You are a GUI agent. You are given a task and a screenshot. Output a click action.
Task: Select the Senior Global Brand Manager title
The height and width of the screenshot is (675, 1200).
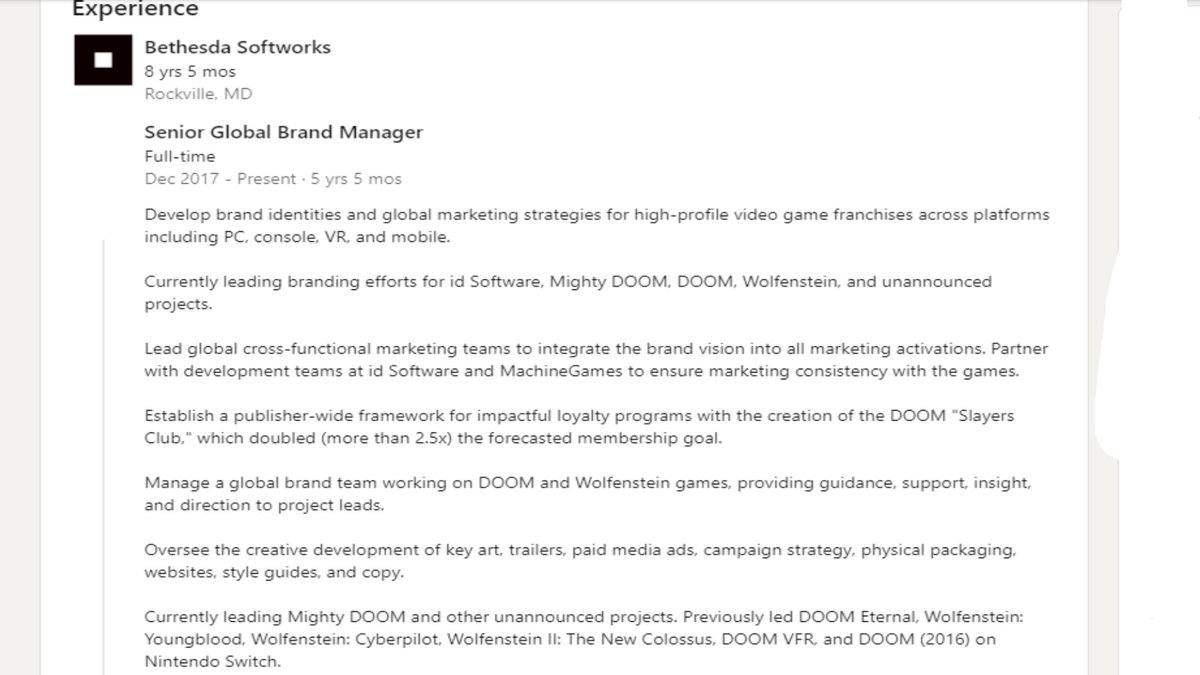coord(284,132)
